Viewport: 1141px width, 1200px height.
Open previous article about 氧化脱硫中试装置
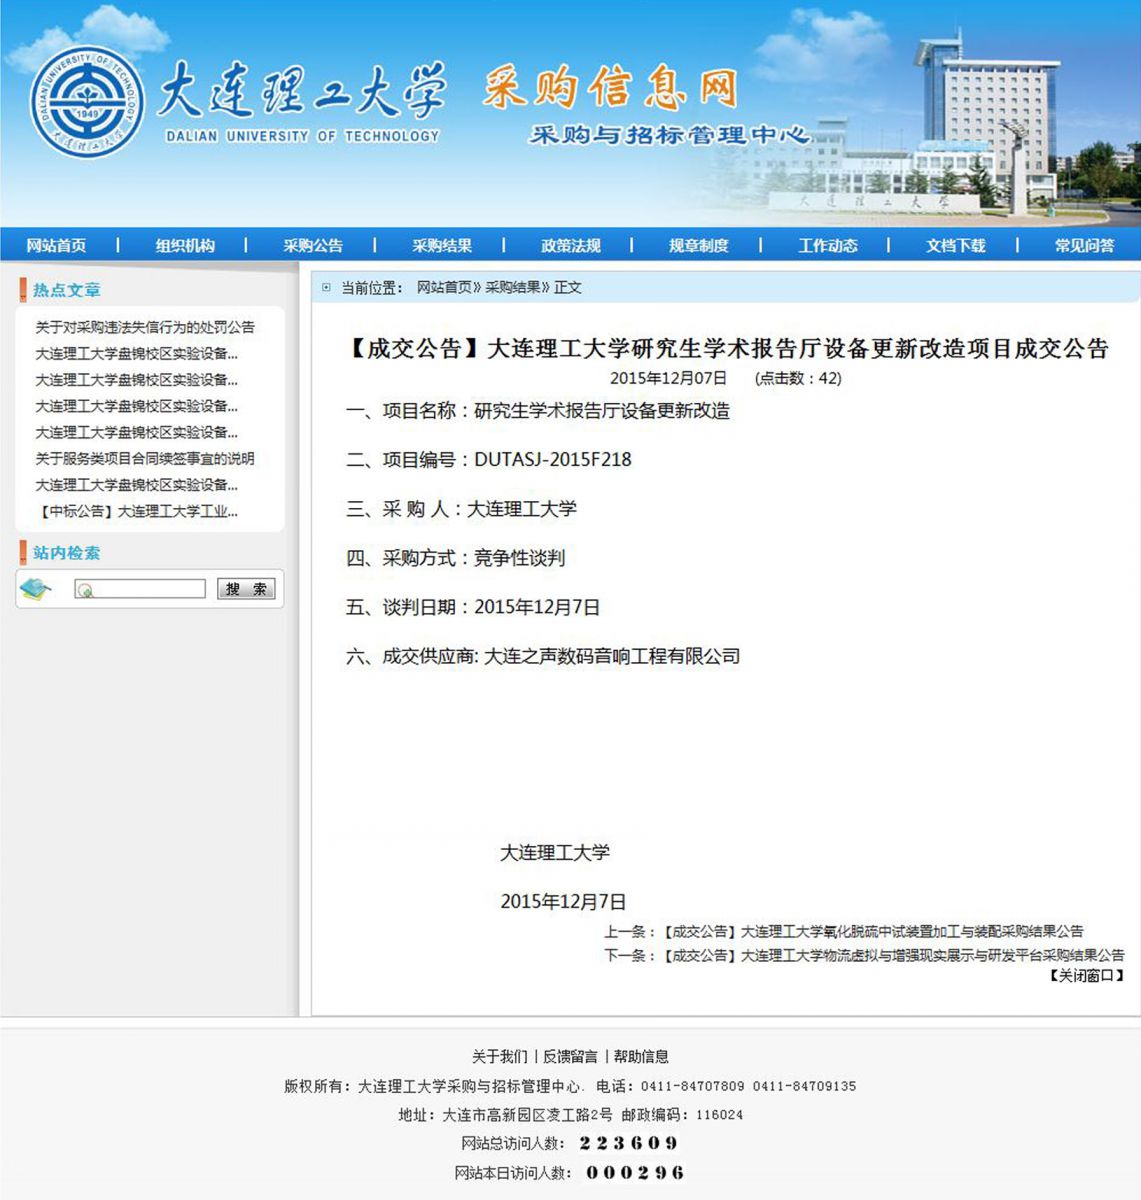(873, 931)
